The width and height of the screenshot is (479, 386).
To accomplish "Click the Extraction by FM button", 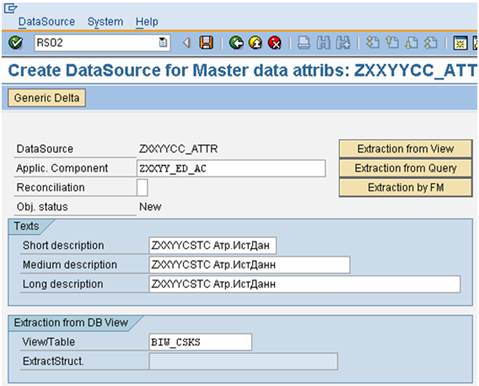I will 406,188.
